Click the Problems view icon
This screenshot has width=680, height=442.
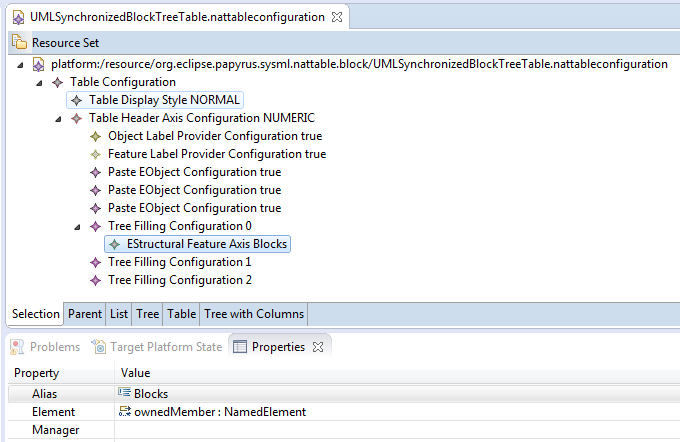click(17, 347)
